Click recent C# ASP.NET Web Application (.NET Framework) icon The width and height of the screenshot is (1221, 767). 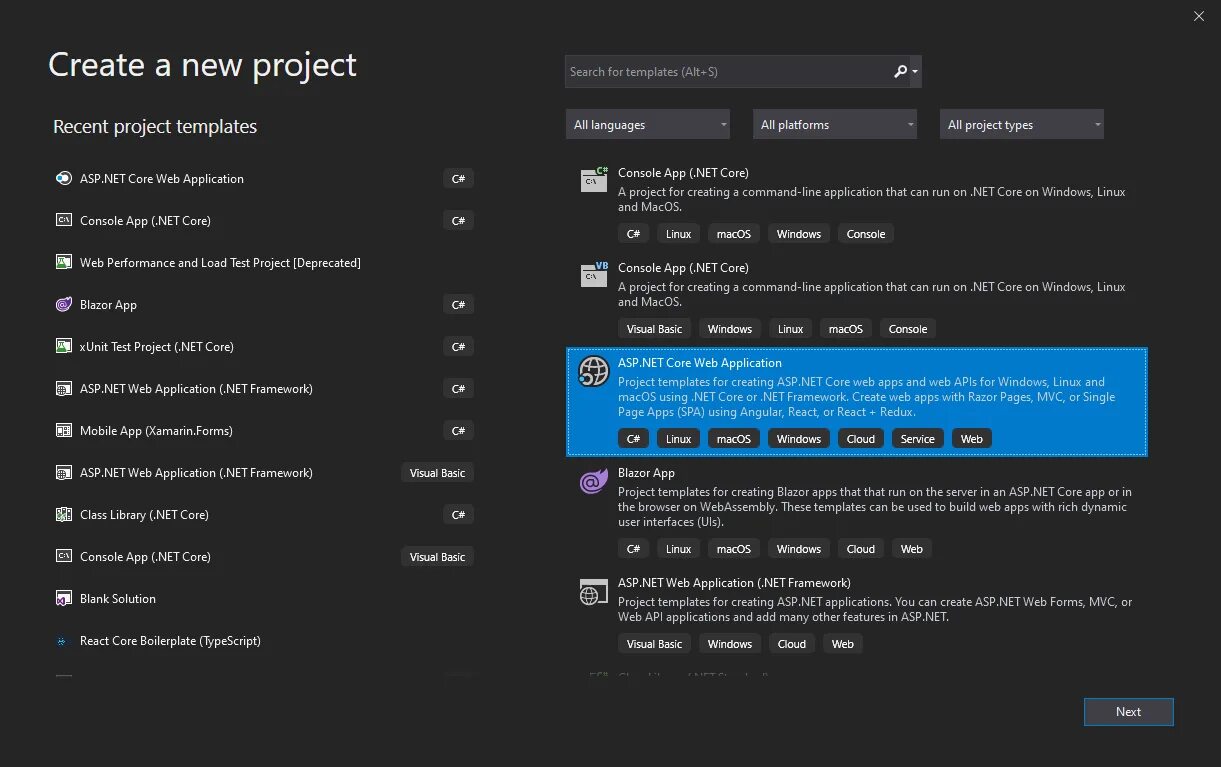click(x=63, y=389)
